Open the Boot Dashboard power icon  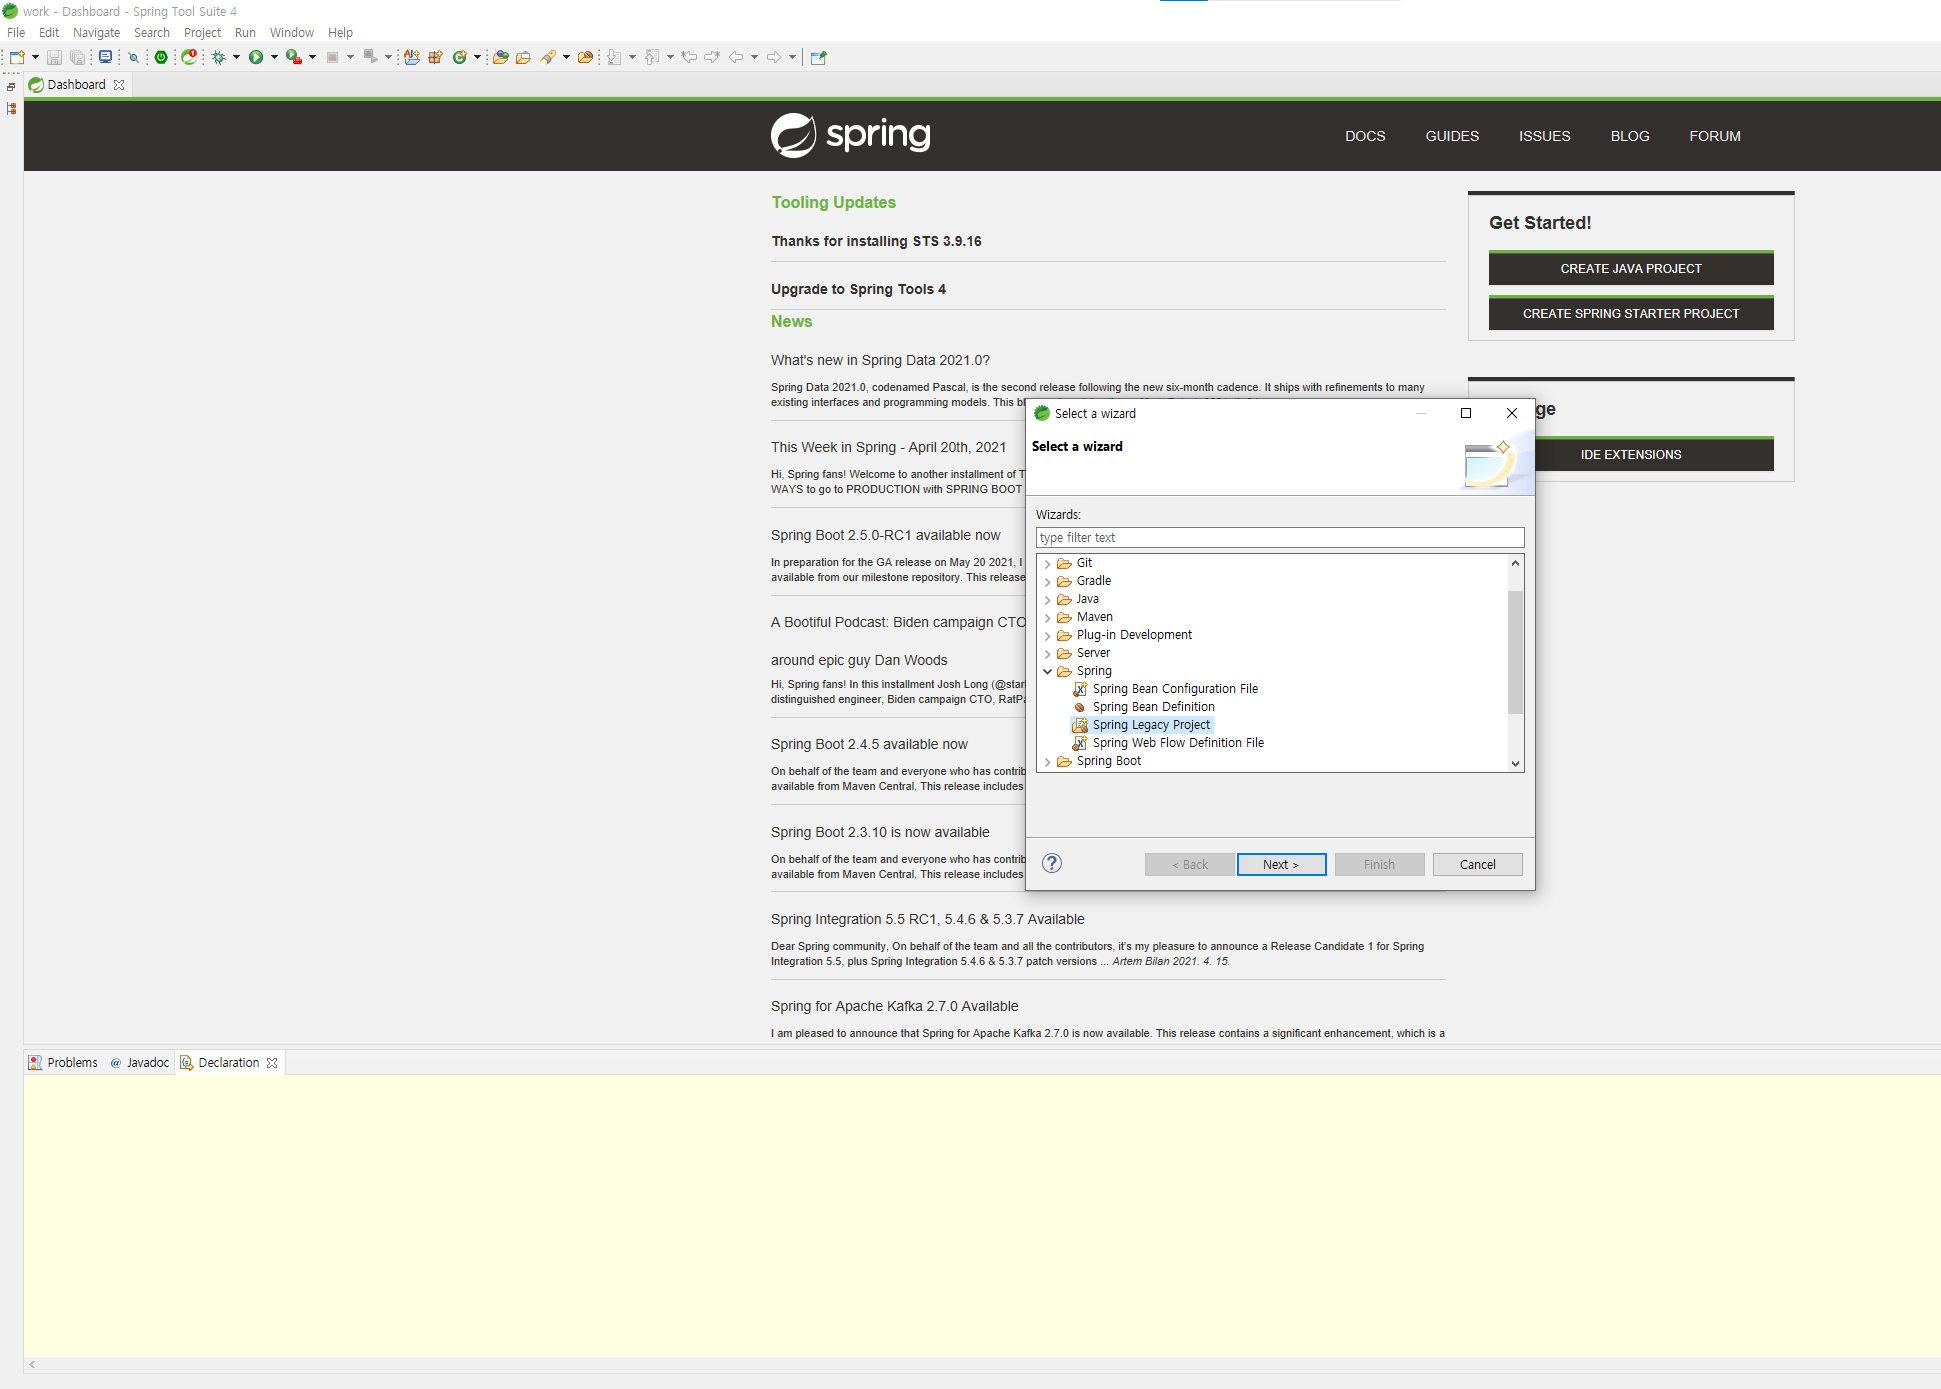[161, 57]
